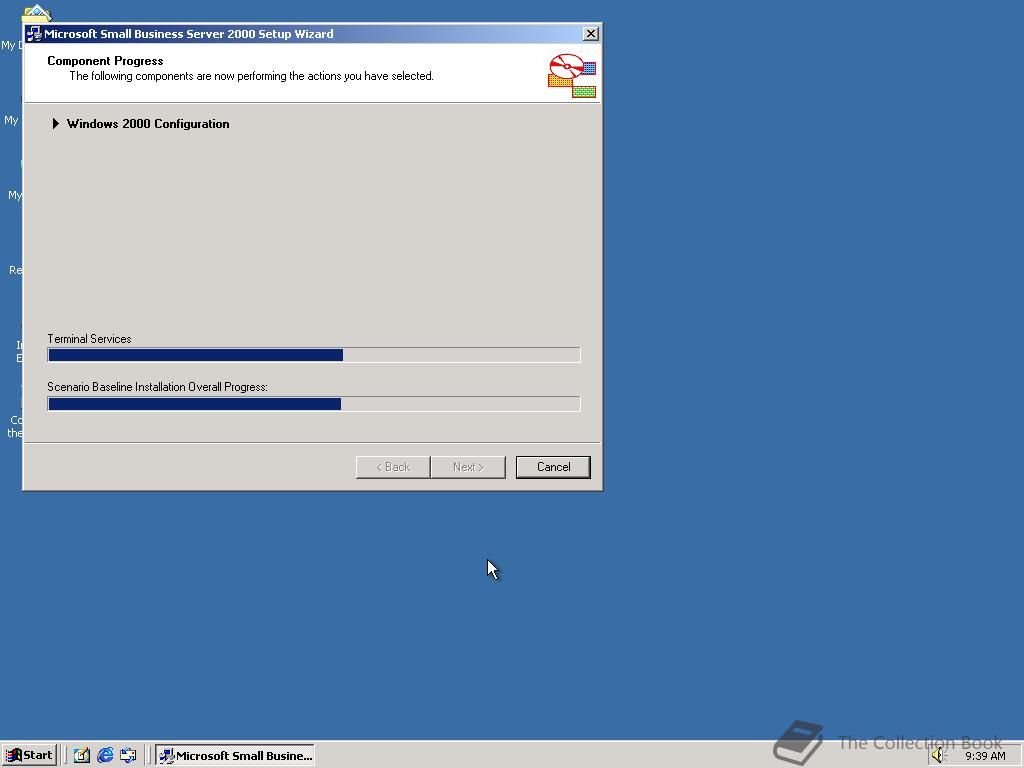Expand the Windows 2000 Configuration arrow
1024x768 pixels.
tap(56, 123)
